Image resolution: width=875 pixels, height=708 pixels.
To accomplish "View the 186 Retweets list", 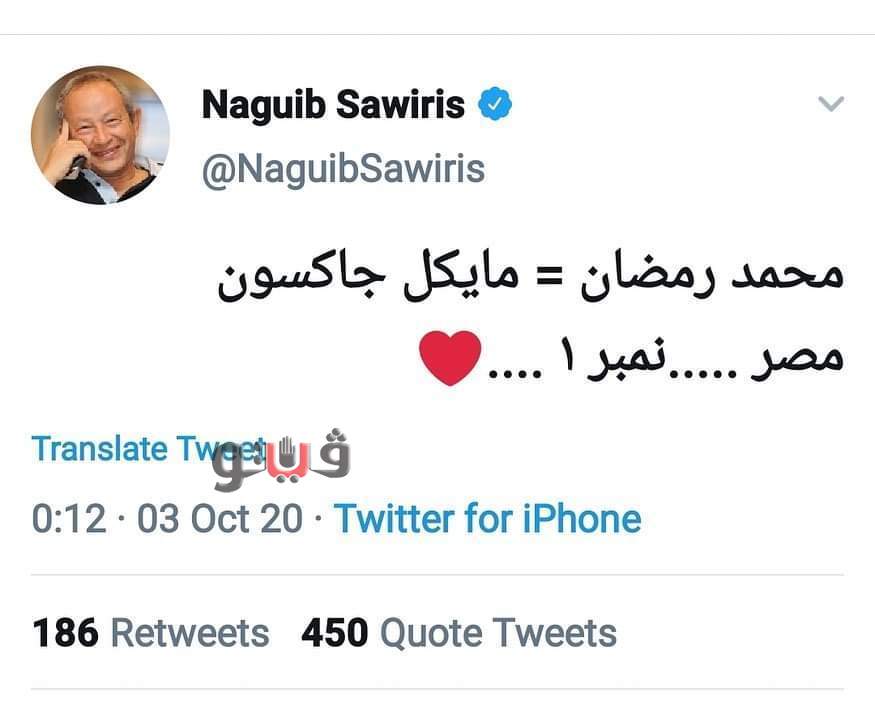I will click(x=151, y=633).
